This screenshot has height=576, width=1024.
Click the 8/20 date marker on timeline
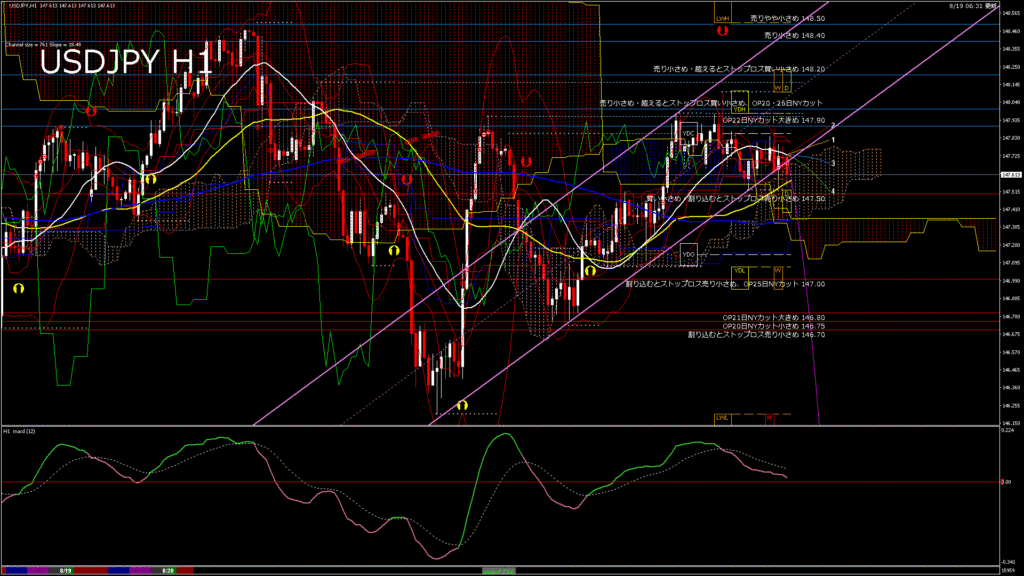(x=168, y=570)
